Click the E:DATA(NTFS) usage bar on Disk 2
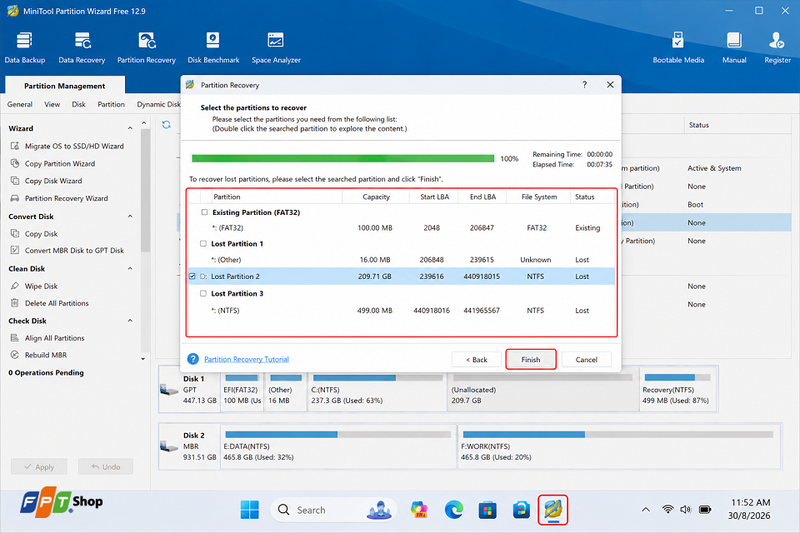 click(x=337, y=435)
